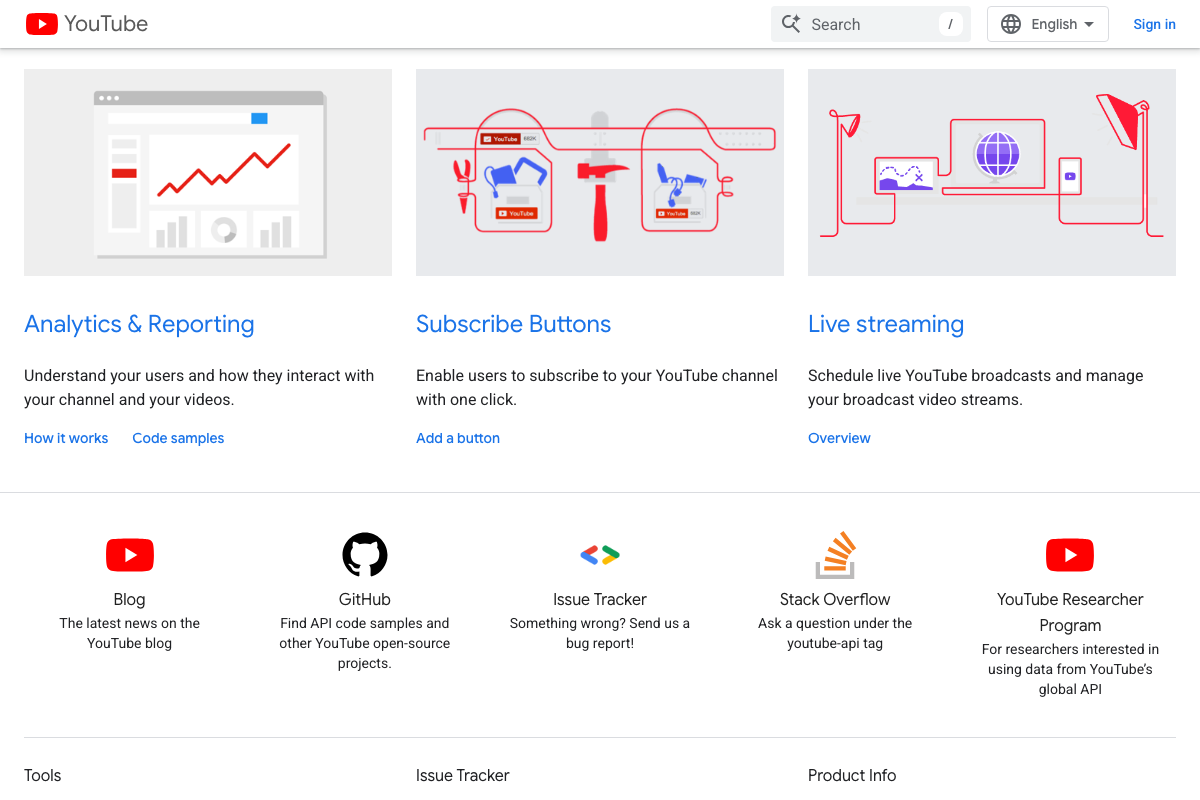Click the Stack Overflow title text
Image resolution: width=1200 pixels, height=800 pixels.
(835, 599)
